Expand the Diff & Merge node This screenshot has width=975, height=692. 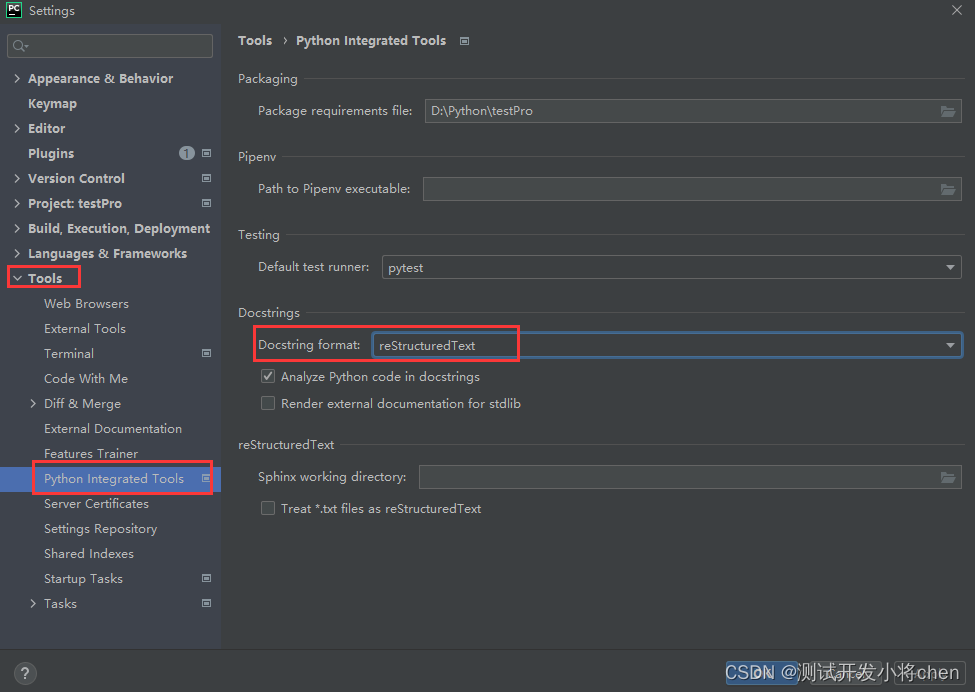(33, 404)
